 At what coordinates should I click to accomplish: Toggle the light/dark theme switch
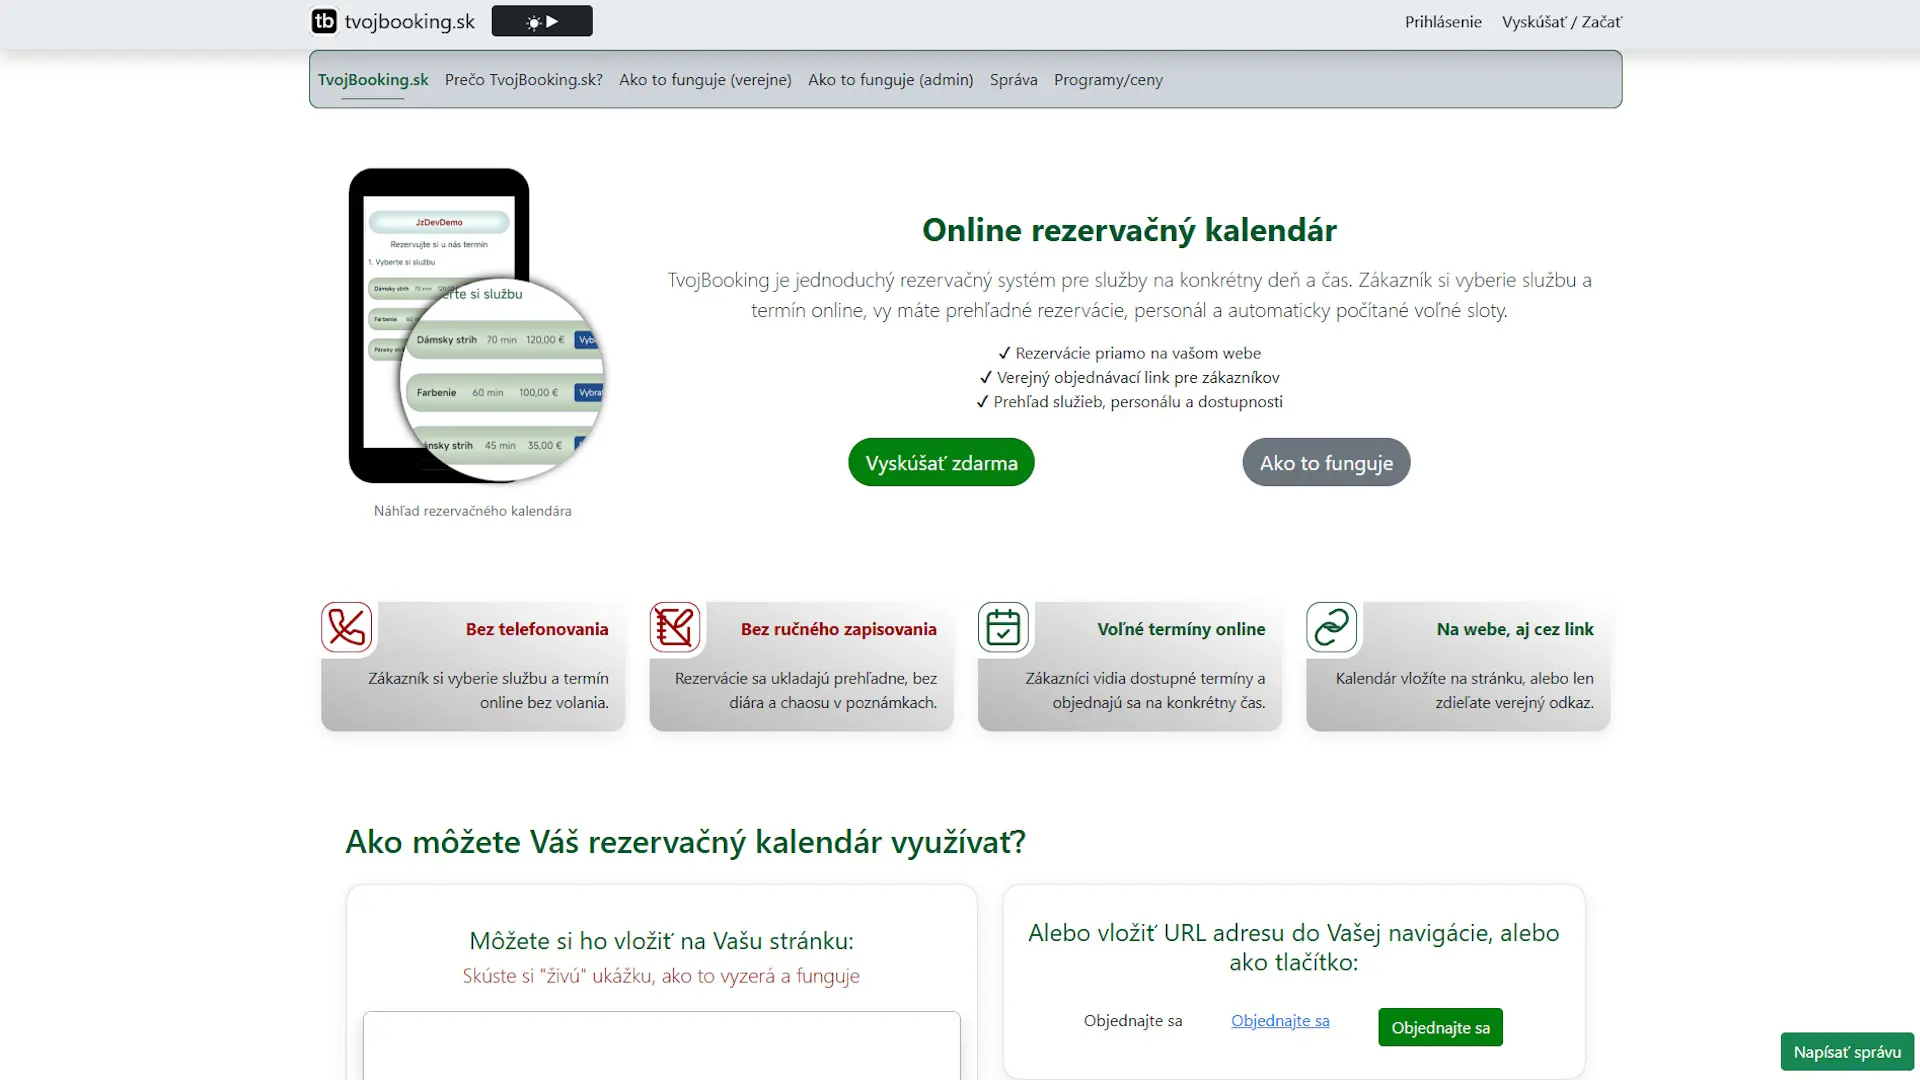(x=542, y=21)
